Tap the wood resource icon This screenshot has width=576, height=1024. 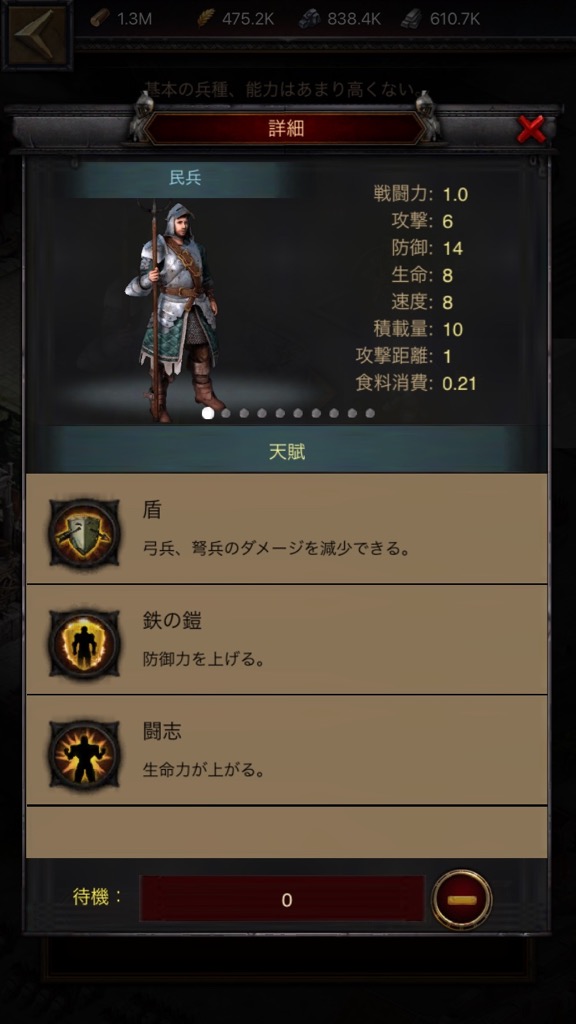coord(100,18)
